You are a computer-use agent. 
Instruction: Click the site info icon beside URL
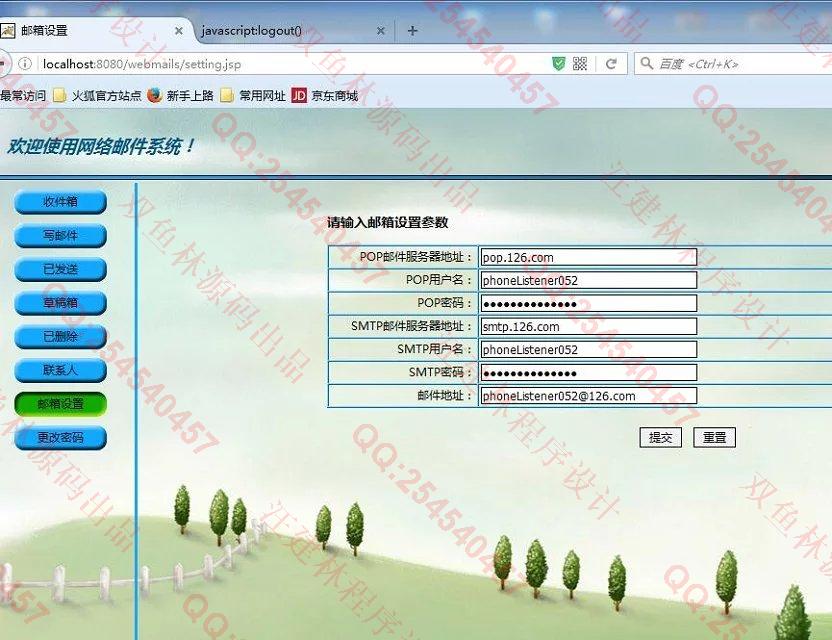[25, 64]
